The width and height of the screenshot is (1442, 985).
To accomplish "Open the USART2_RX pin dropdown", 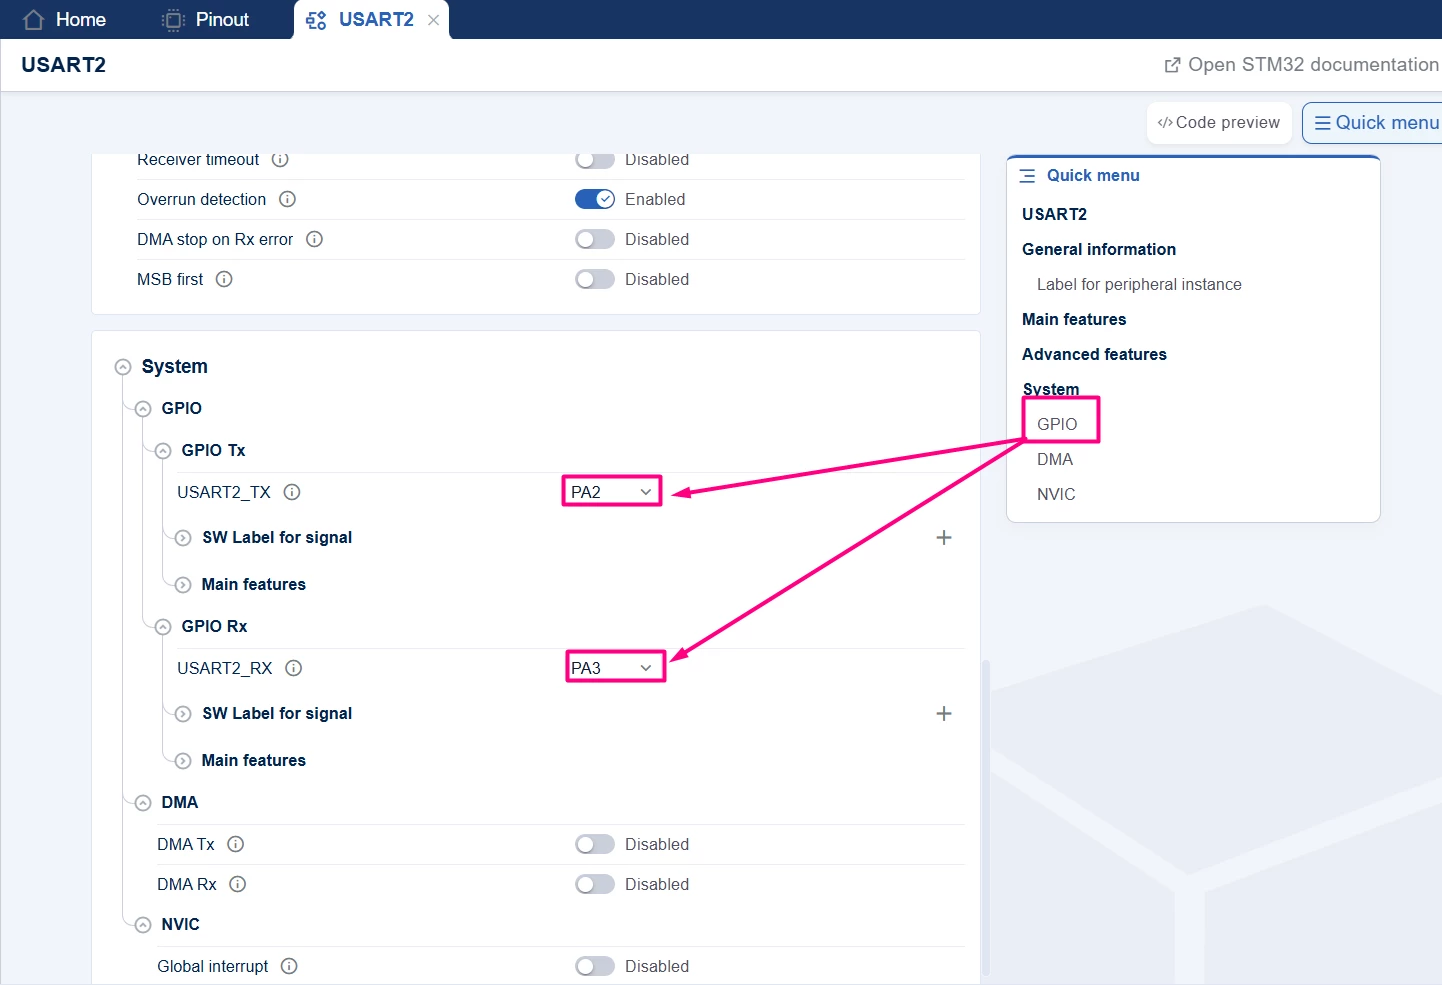I will [615, 667].
